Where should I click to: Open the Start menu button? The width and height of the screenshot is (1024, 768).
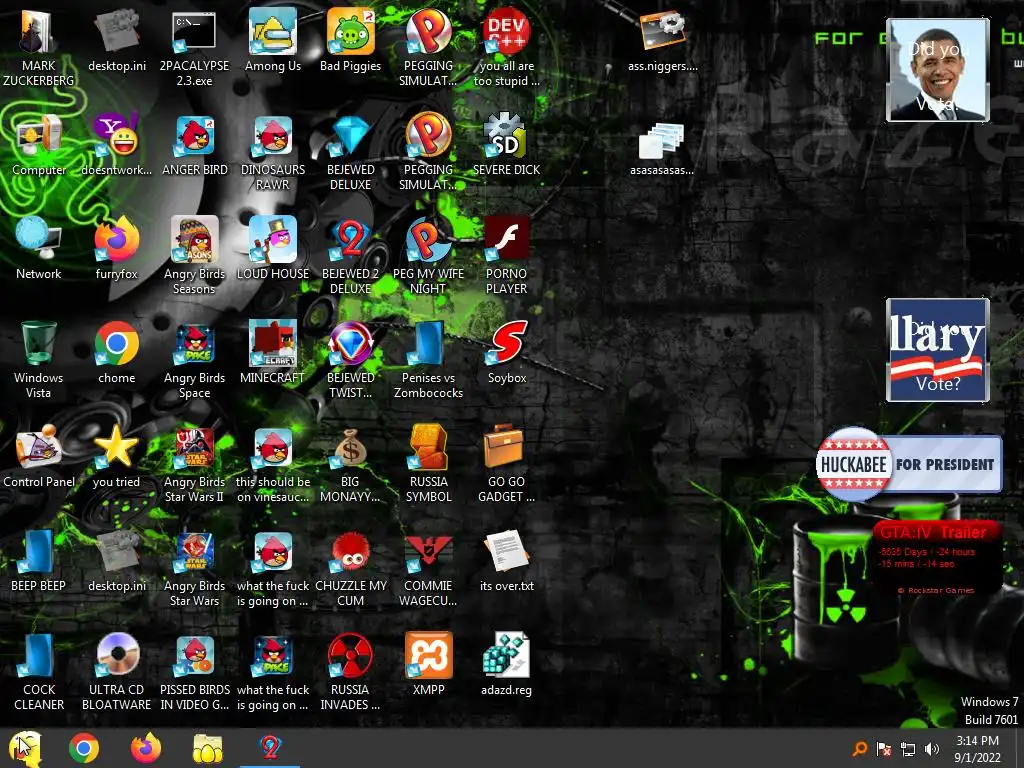[x=25, y=748]
